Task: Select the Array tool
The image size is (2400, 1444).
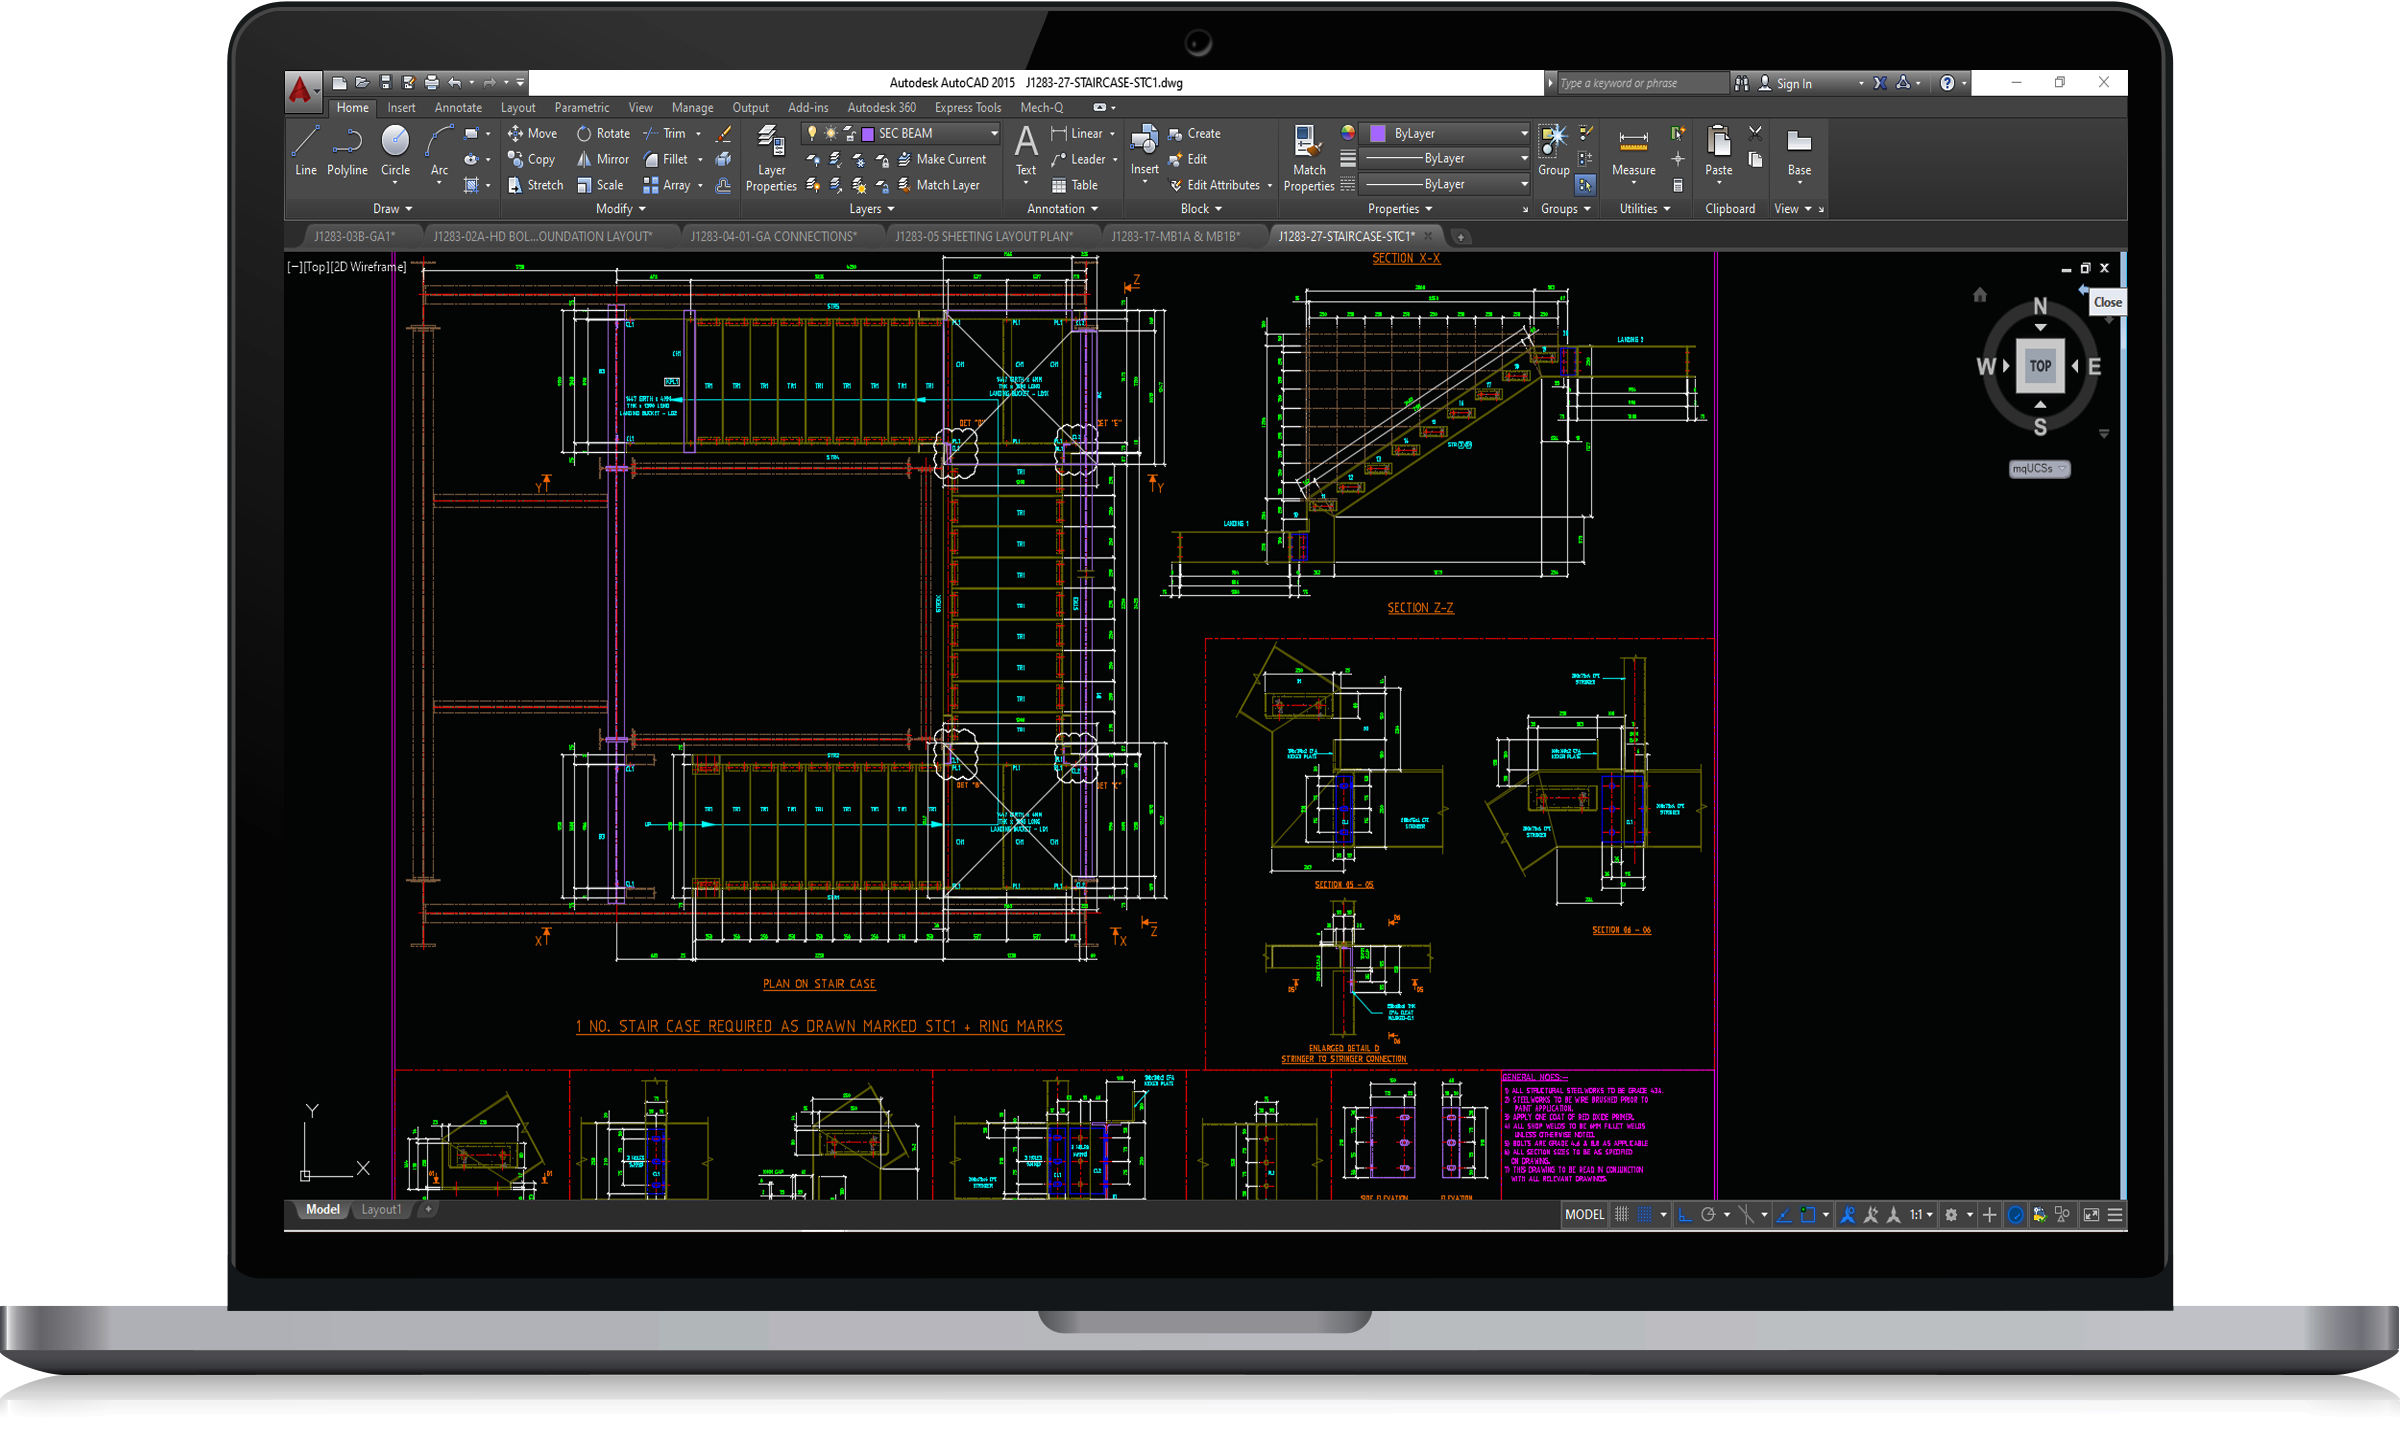Action: point(667,185)
